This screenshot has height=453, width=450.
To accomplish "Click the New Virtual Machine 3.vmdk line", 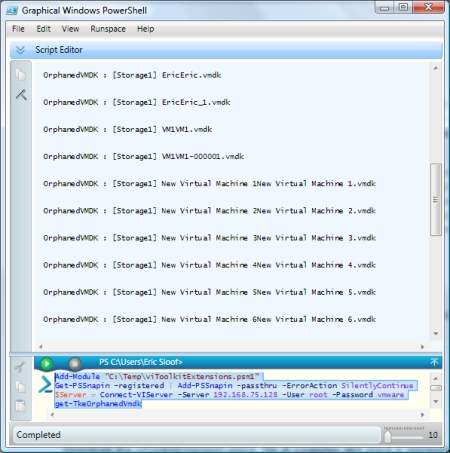I will [x=209, y=238].
